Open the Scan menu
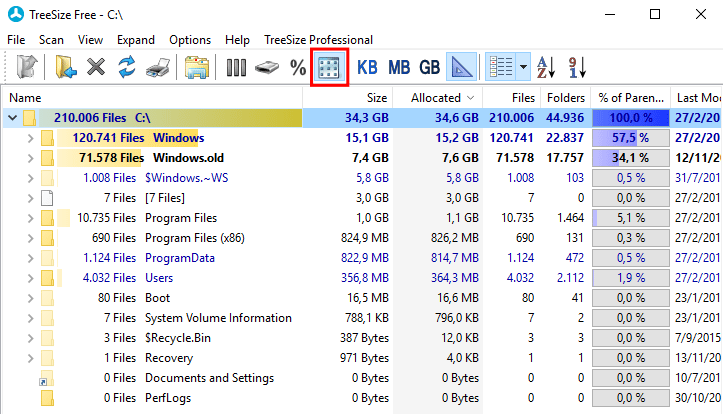This screenshot has width=723, height=414. click(x=51, y=40)
